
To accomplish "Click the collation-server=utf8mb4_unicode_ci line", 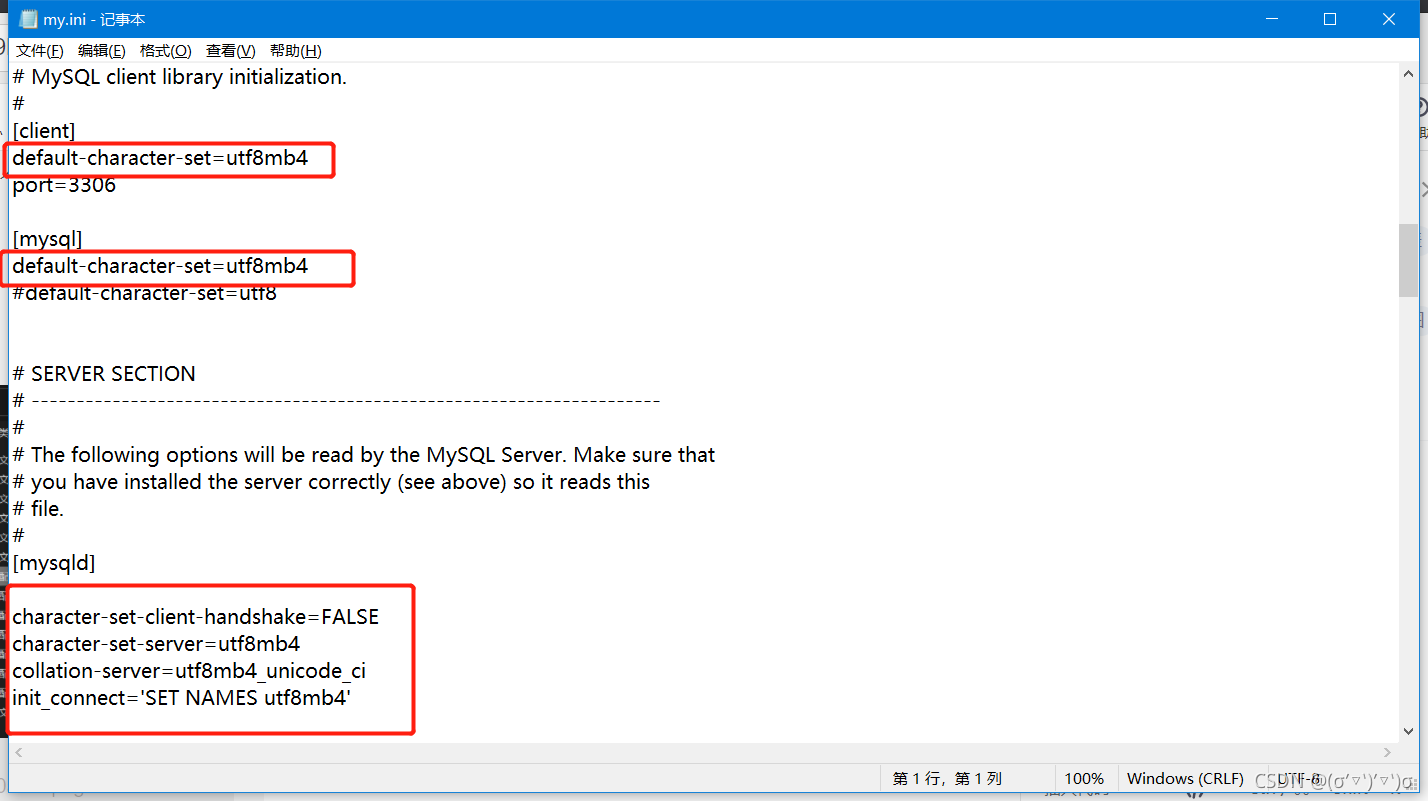I will 189,671.
